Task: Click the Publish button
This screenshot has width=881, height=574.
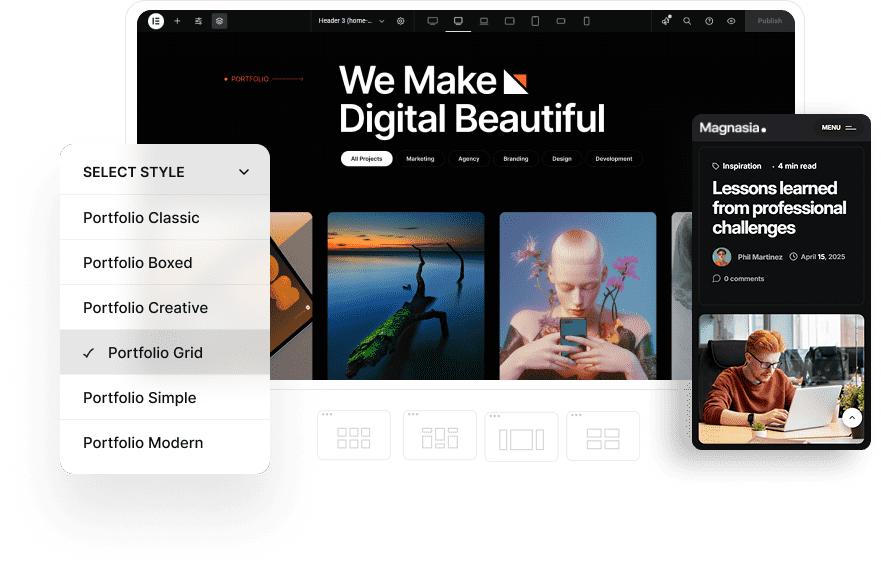Action: tap(769, 21)
